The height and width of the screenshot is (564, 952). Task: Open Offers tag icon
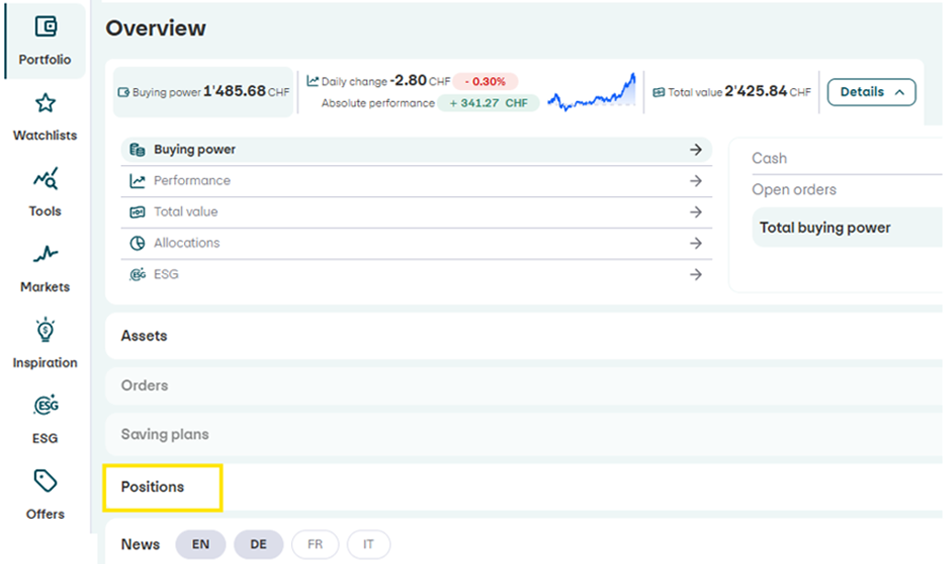(x=45, y=481)
